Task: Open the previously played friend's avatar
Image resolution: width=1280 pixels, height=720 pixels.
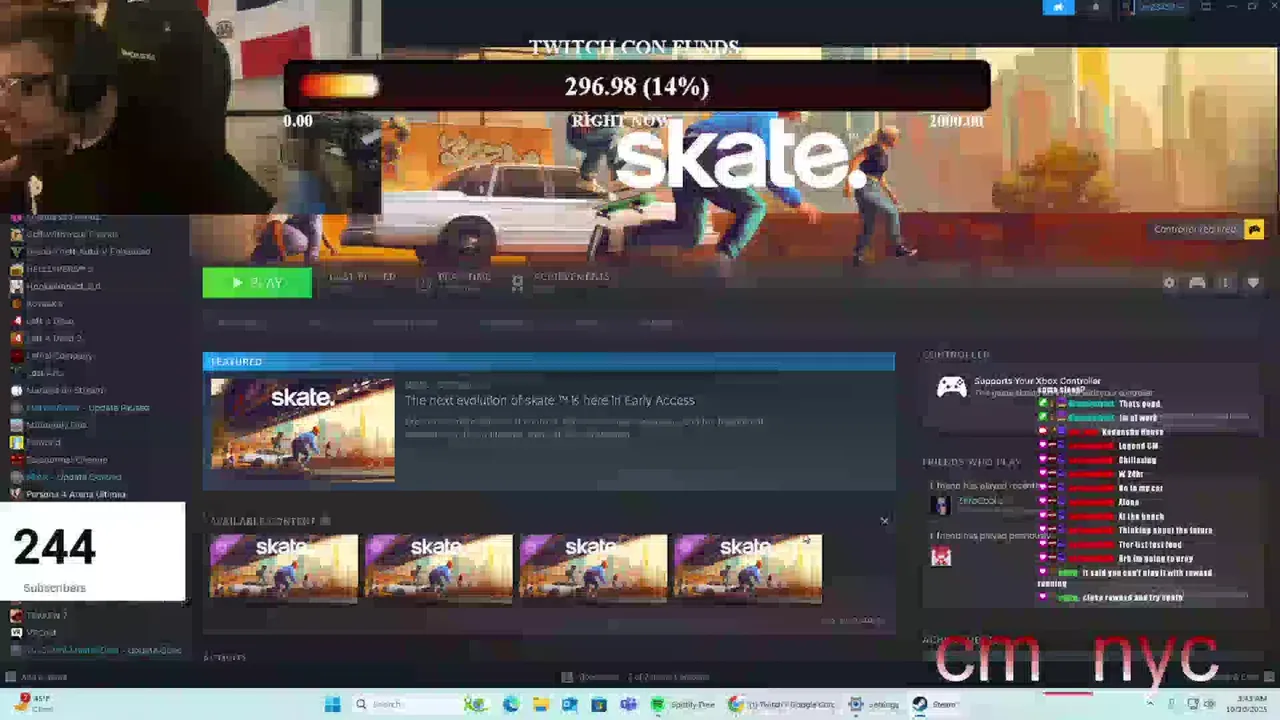Action: pyautogui.click(x=941, y=556)
